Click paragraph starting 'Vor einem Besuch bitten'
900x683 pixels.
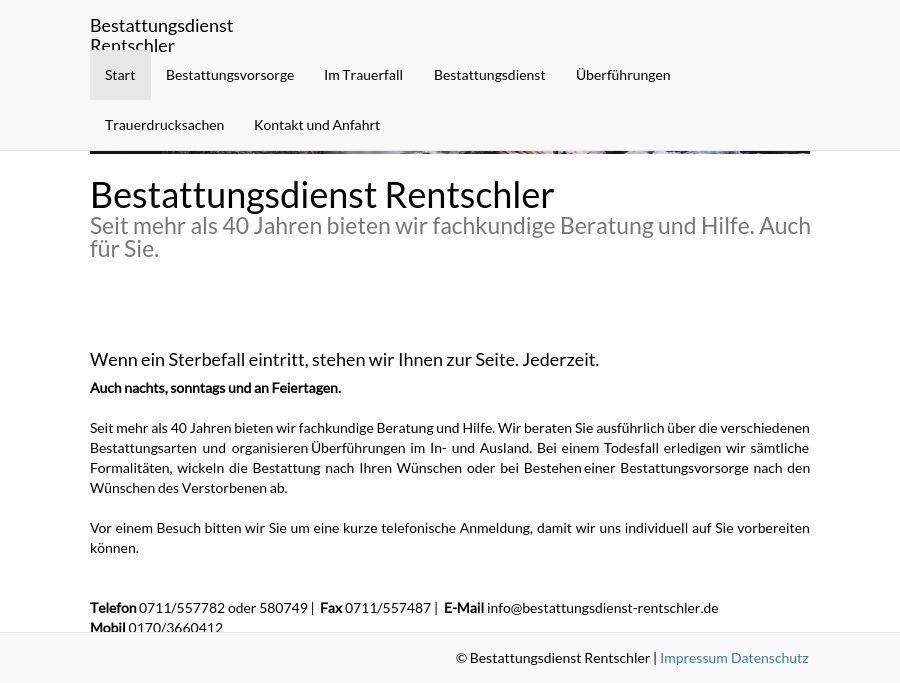coord(450,538)
